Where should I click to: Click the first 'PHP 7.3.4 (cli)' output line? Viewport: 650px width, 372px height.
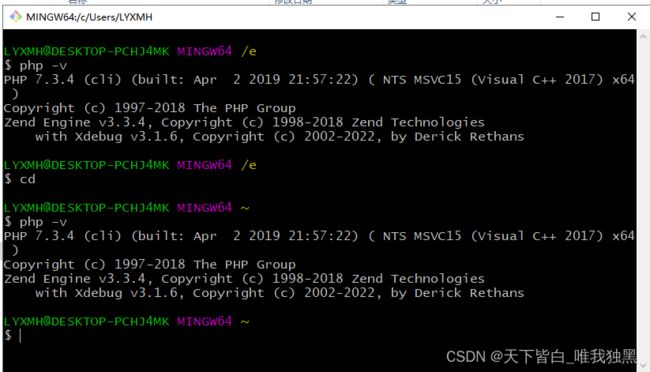[x=319, y=79]
